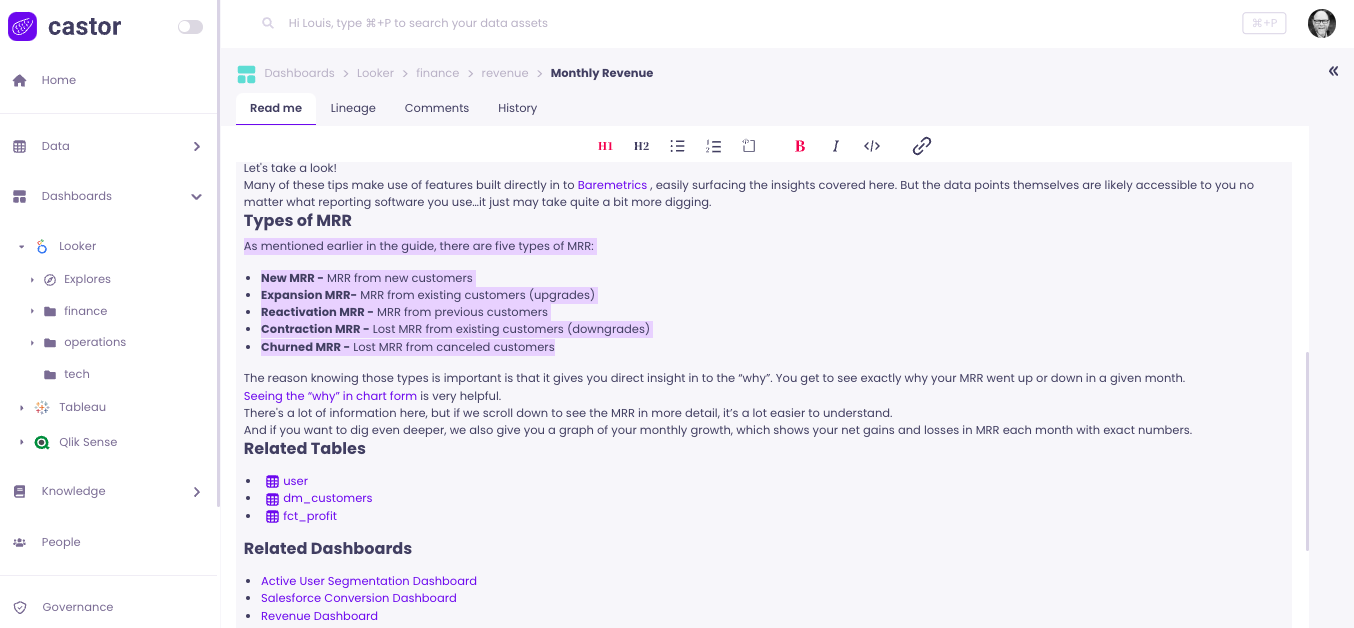Viewport: 1354px width, 628px height.
Task: Open the dm_customers related table
Action: tap(327, 498)
